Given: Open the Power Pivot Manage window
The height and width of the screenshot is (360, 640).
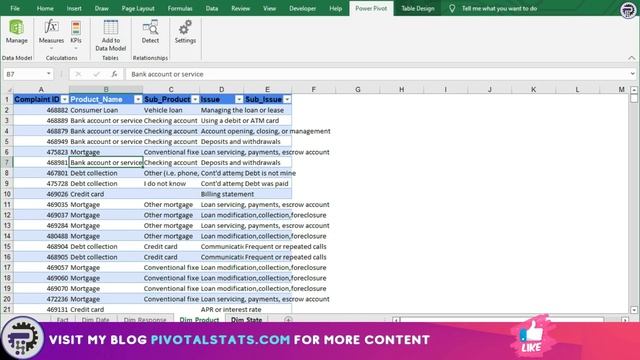Looking at the screenshot, I should tap(16, 32).
